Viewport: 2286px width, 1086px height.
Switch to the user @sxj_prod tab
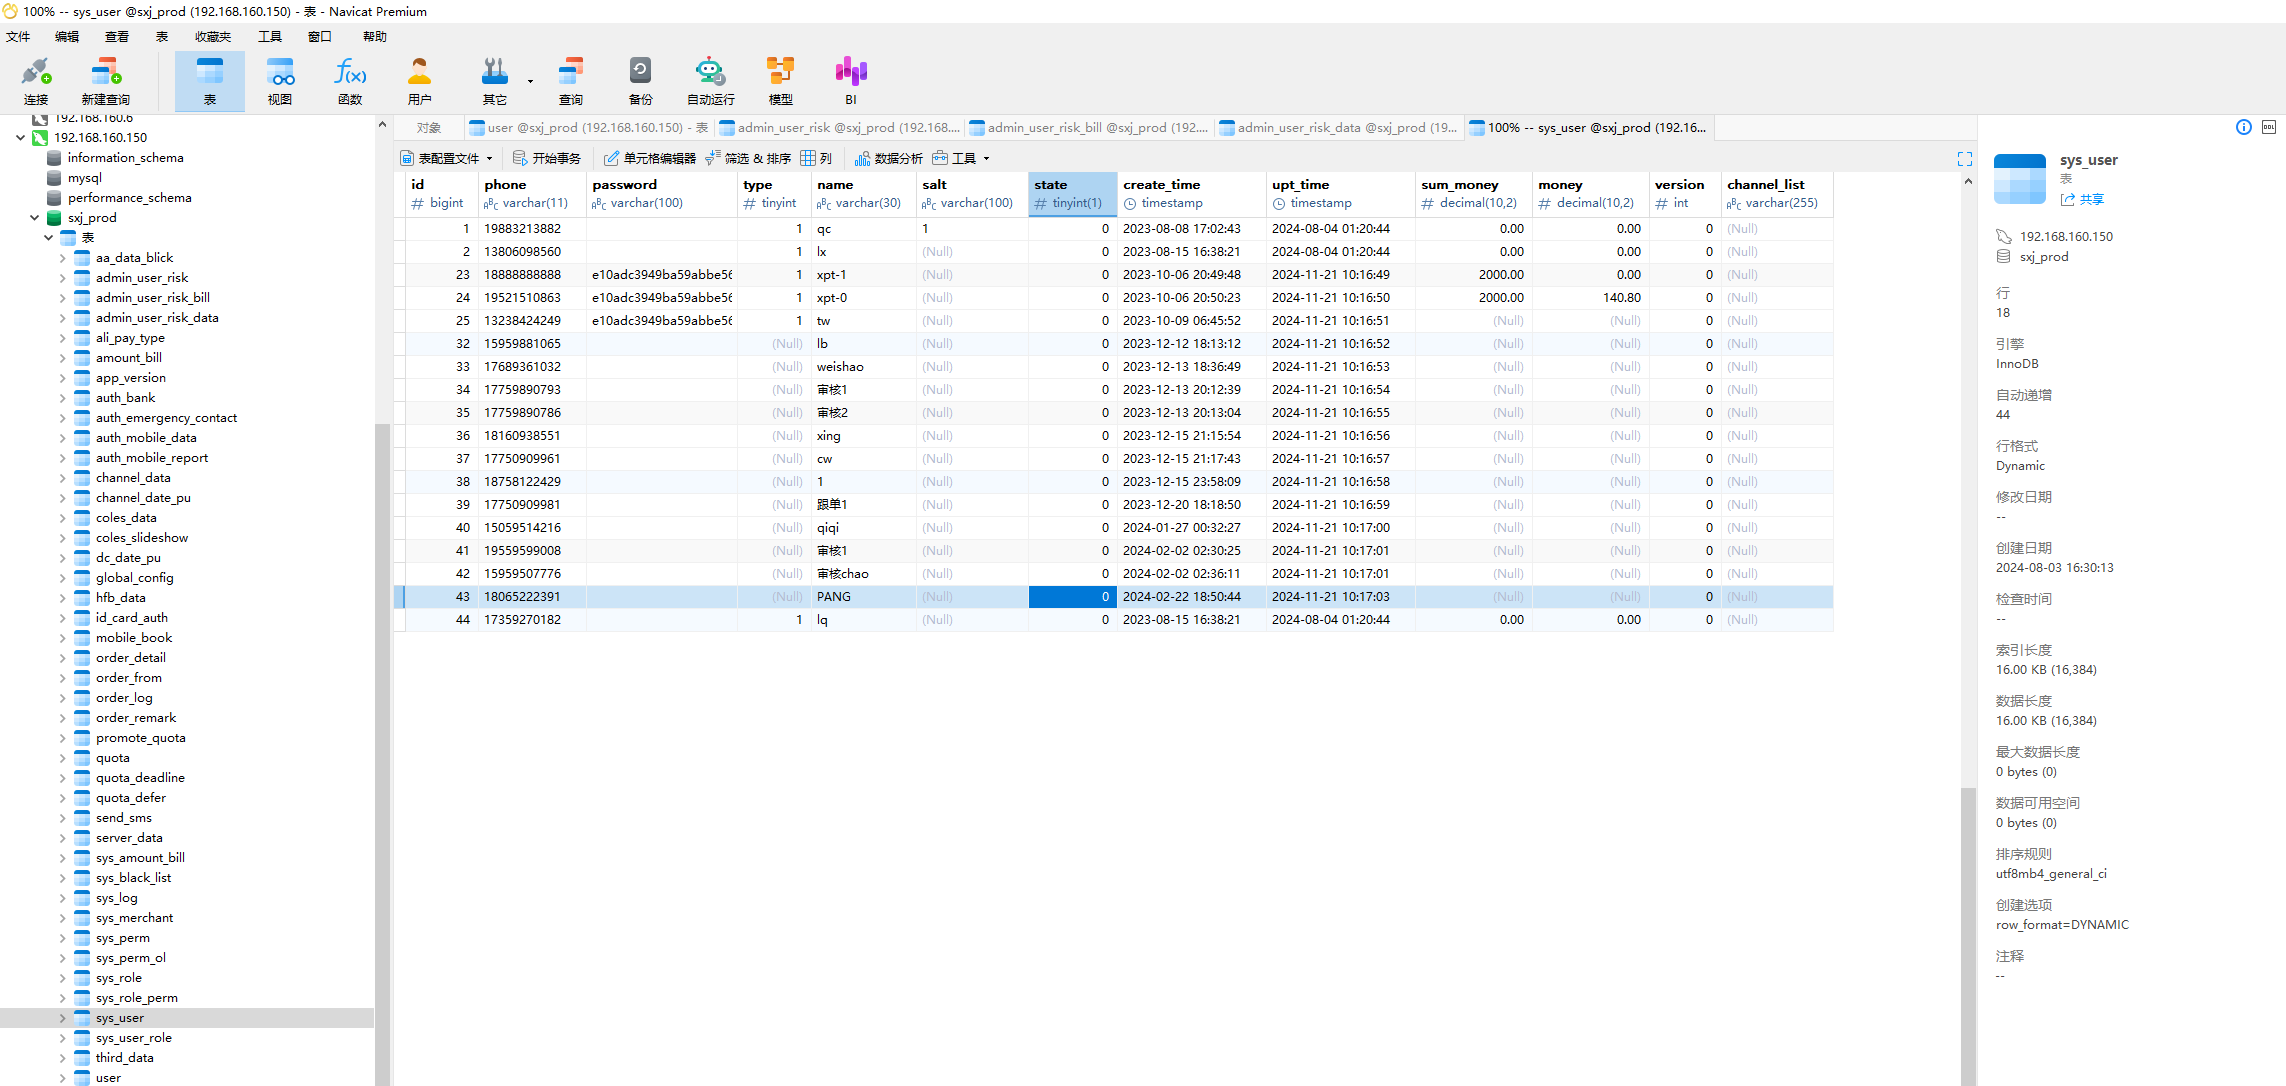coord(590,128)
